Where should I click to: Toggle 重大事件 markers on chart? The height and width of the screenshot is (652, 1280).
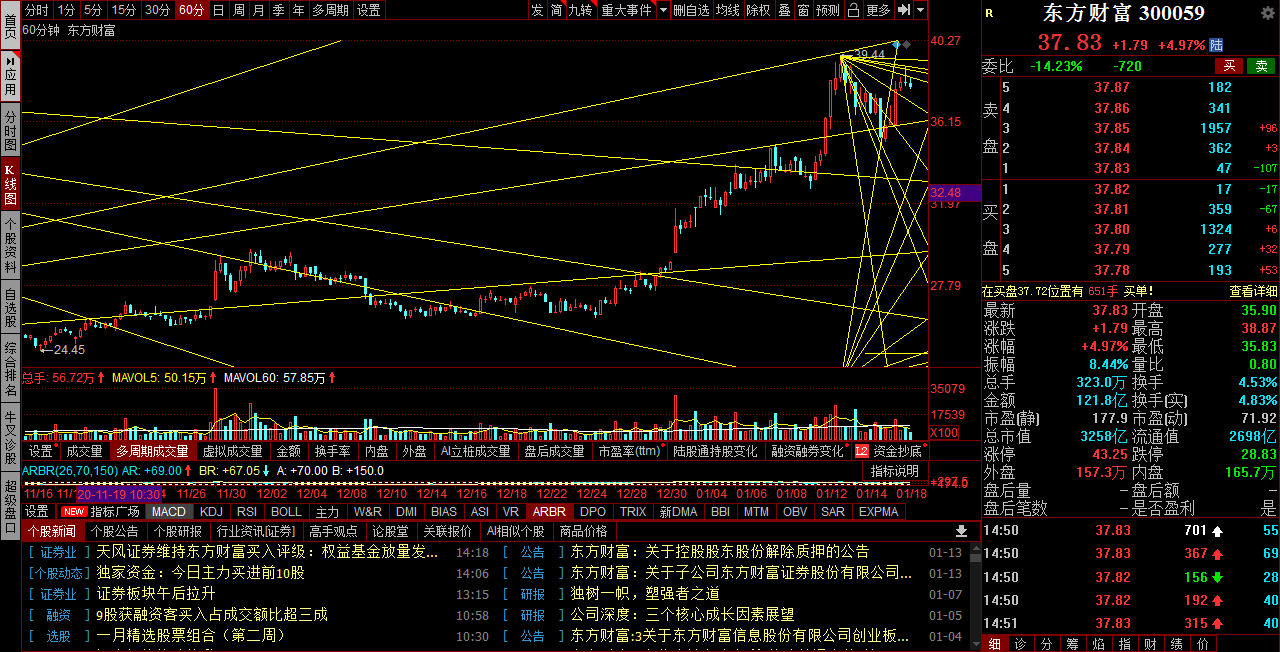pos(625,10)
